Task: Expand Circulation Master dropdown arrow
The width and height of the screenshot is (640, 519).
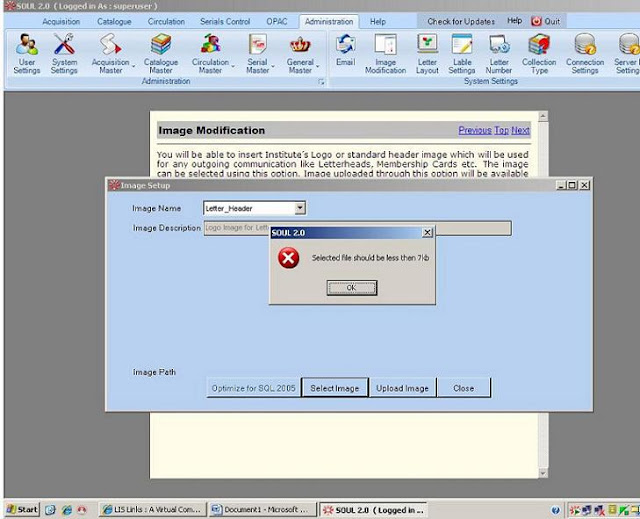Action: click(x=233, y=66)
